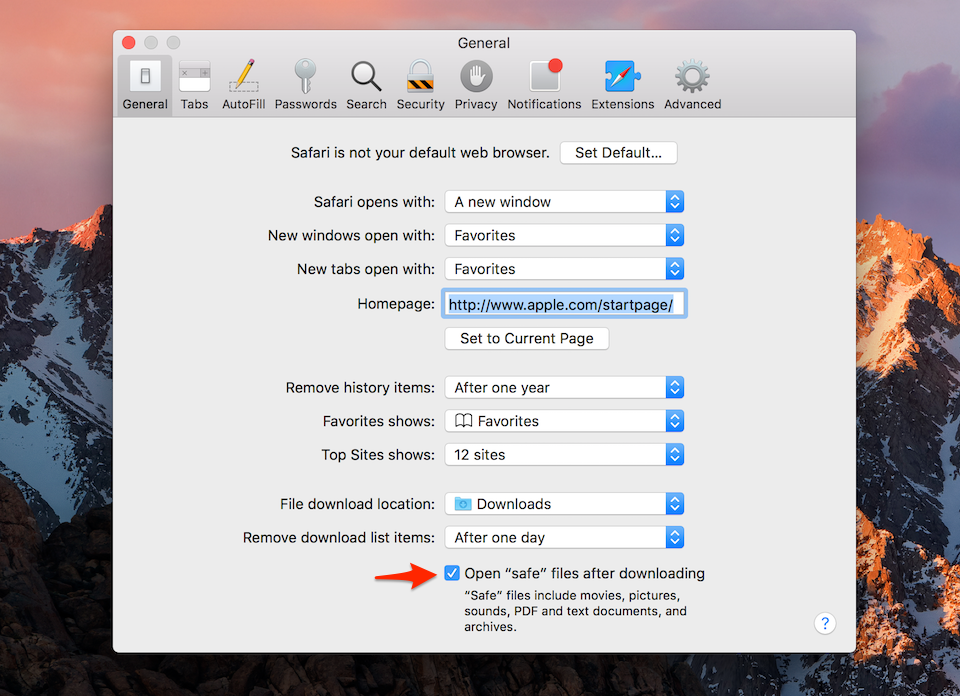Screen dimensions: 960x696
Task: Open the Extensions puzzle icon
Action: [622, 77]
